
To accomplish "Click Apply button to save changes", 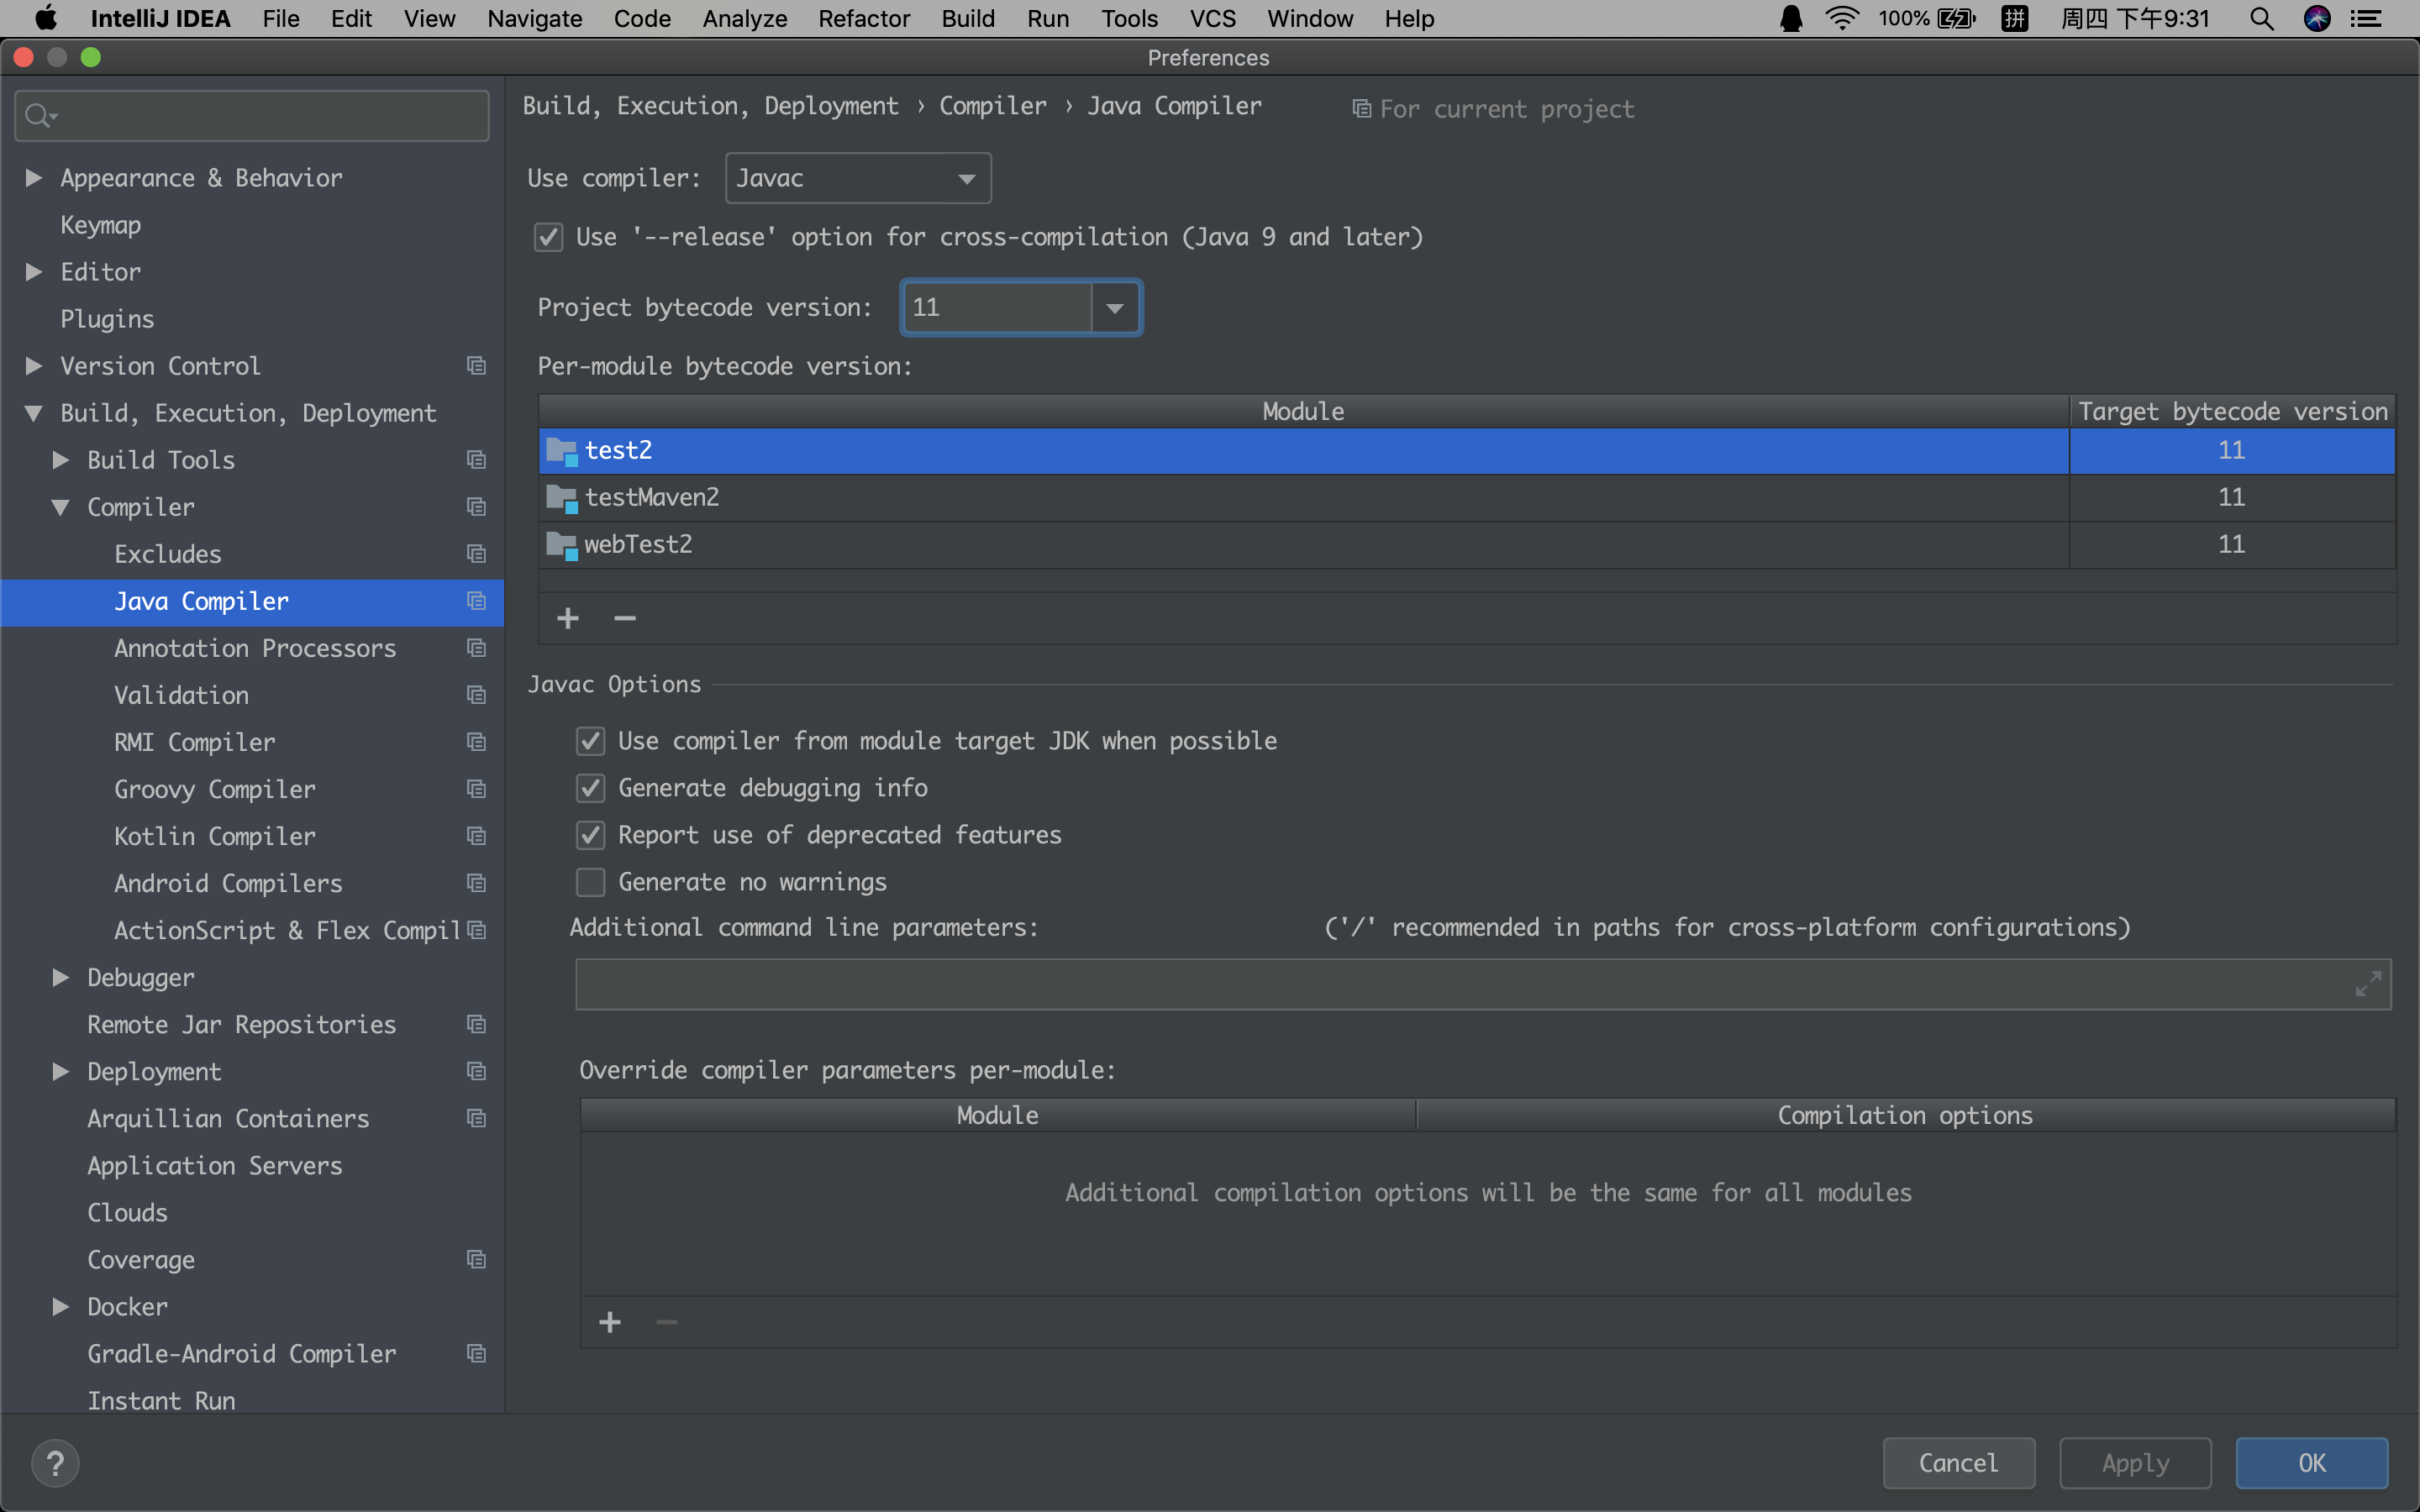I will pos(2131,1462).
